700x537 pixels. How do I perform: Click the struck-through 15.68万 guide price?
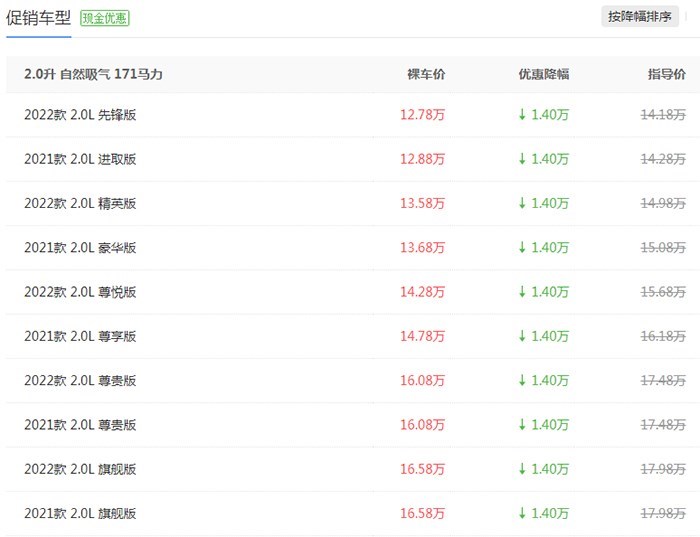tap(663, 292)
